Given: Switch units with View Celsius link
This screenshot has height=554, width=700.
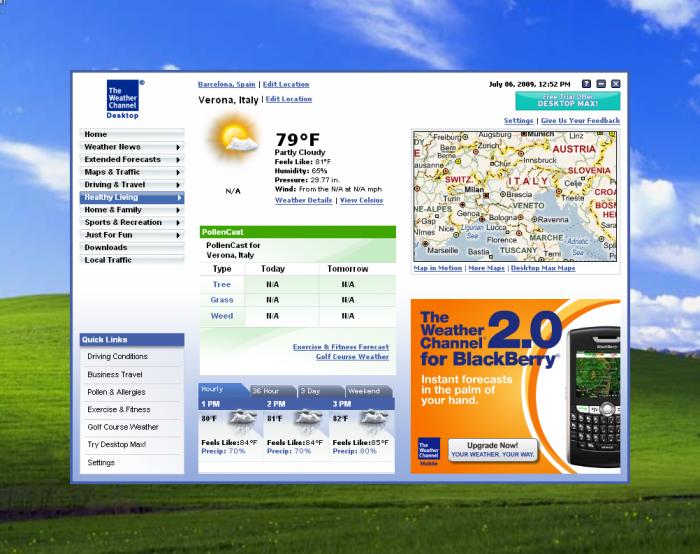Looking at the screenshot, I should click(361, 200).
